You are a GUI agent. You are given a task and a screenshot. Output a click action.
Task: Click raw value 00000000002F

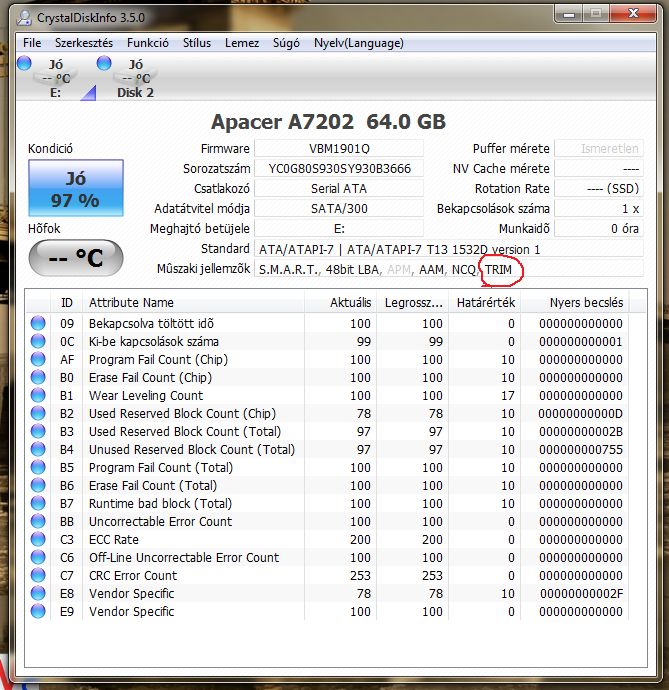click(581, 594)
